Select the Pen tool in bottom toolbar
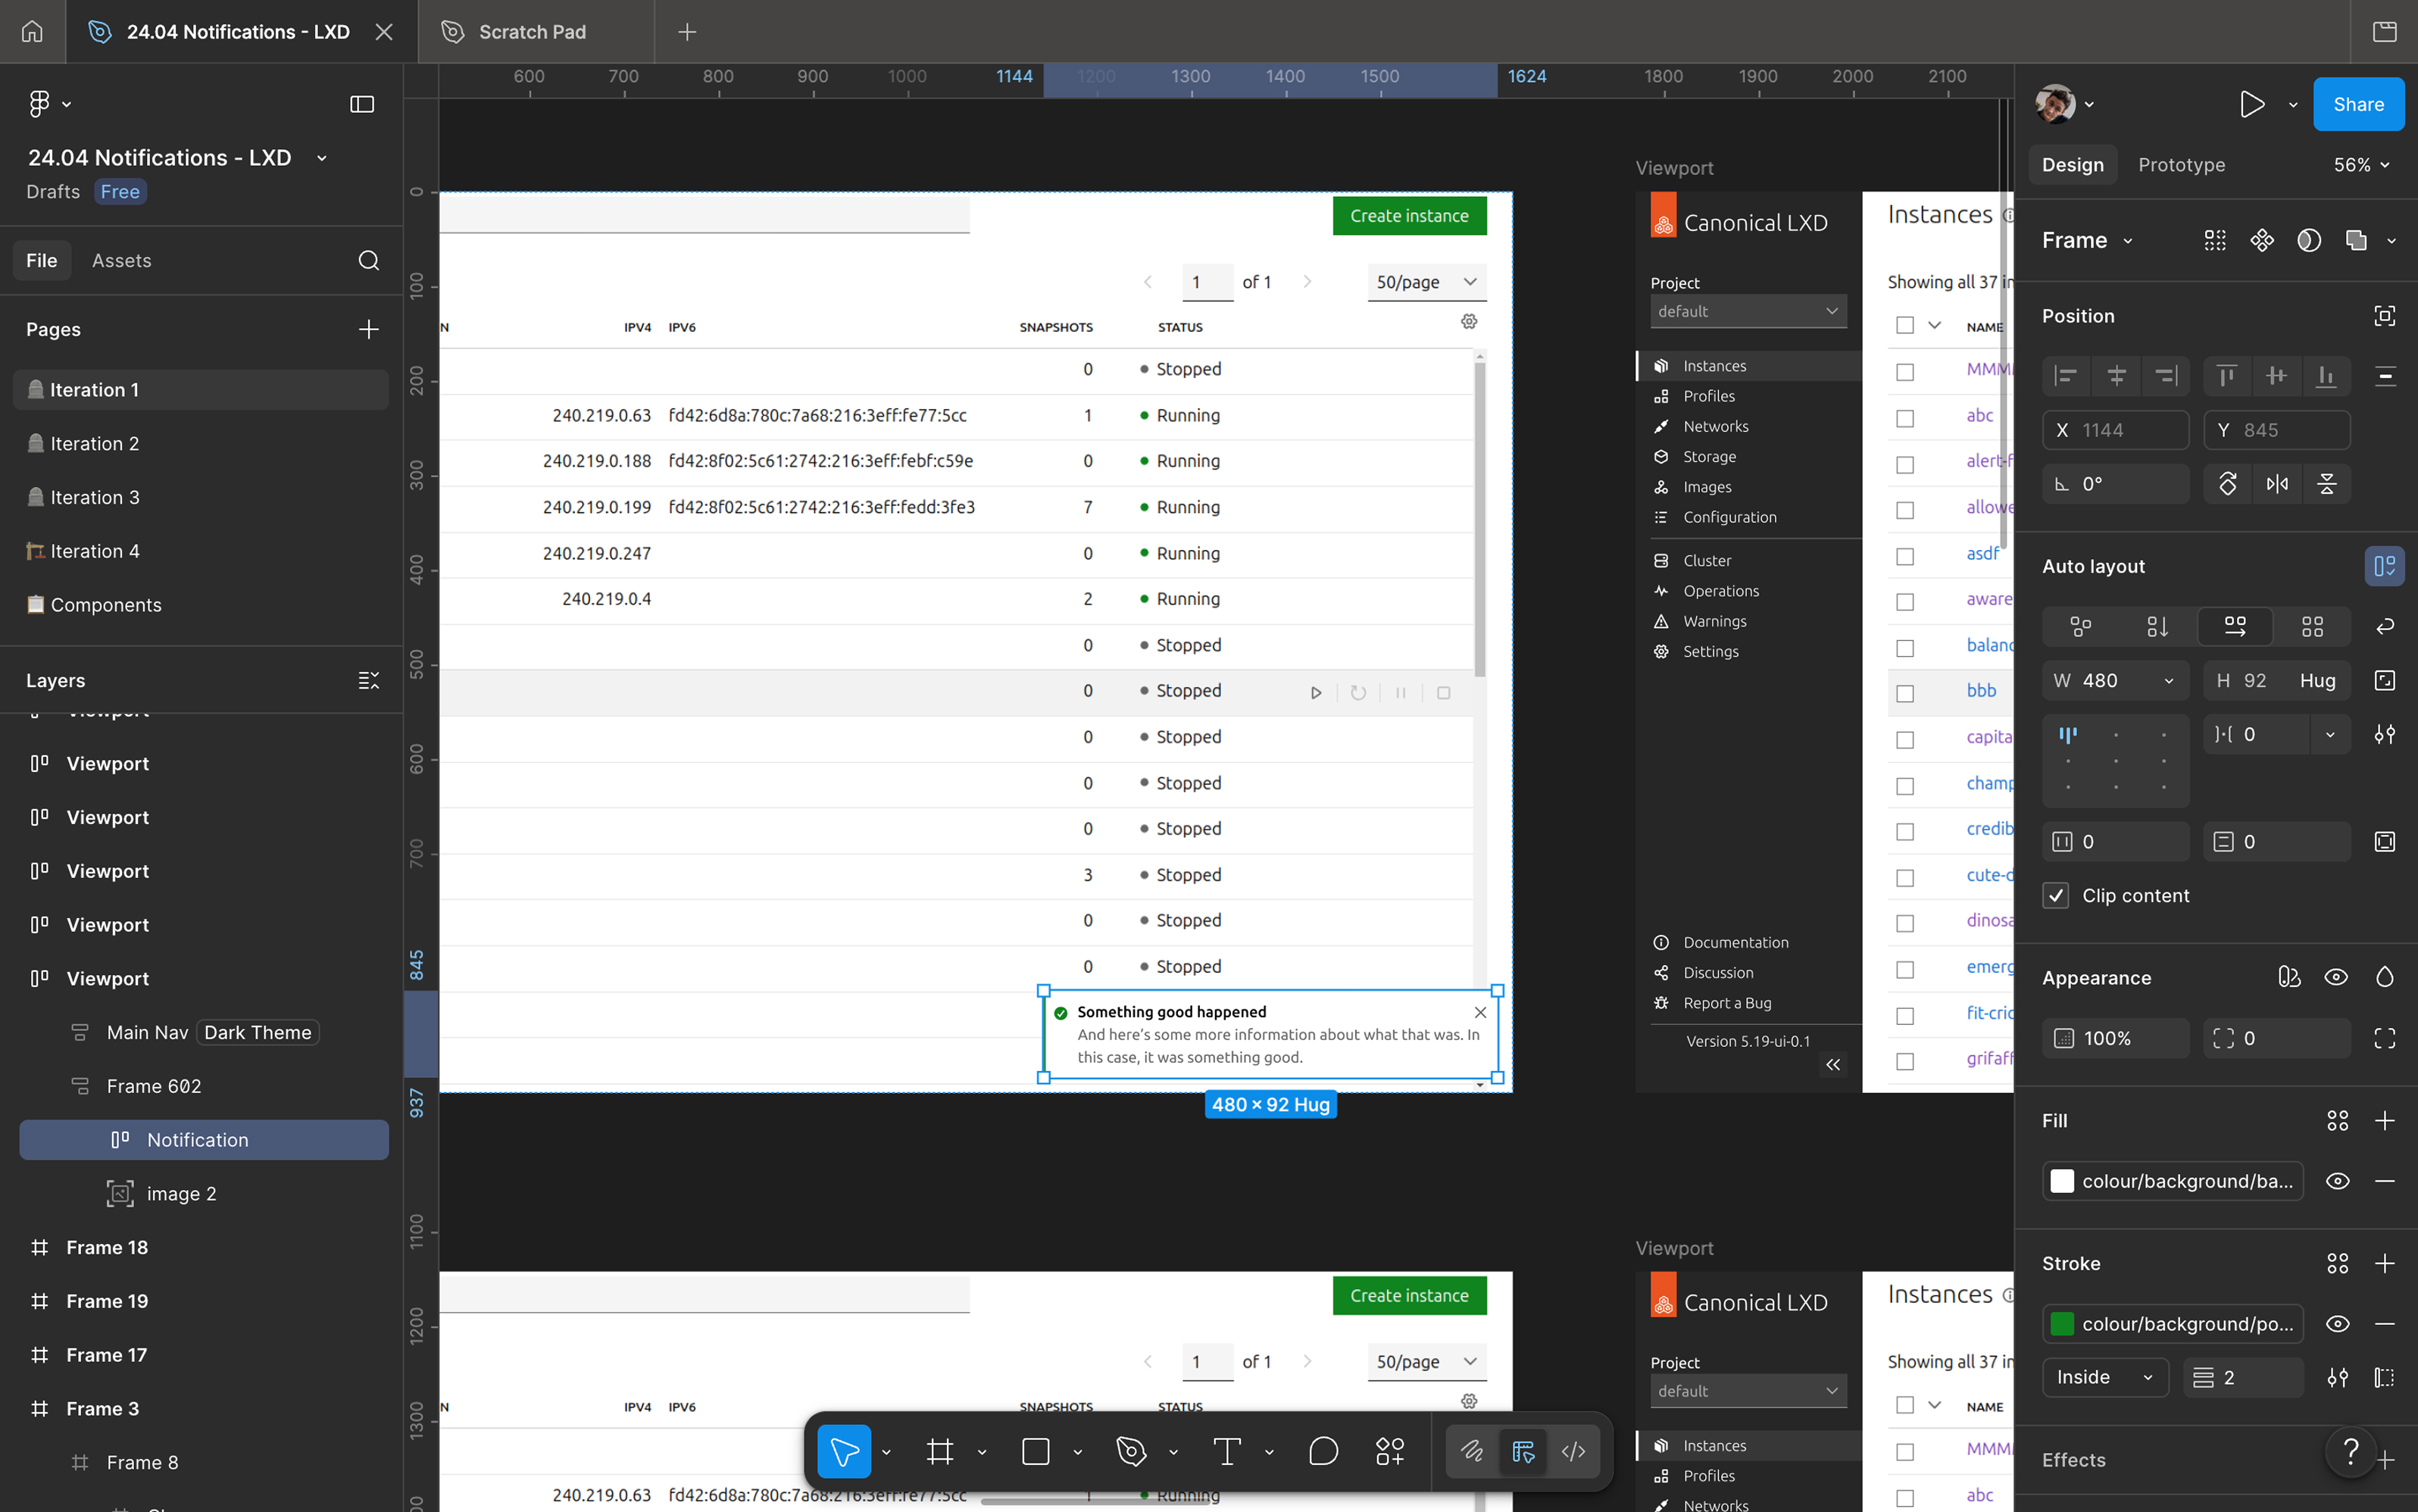The height and width of the screenshot is (1512, 2418). coord(1131,1451)
